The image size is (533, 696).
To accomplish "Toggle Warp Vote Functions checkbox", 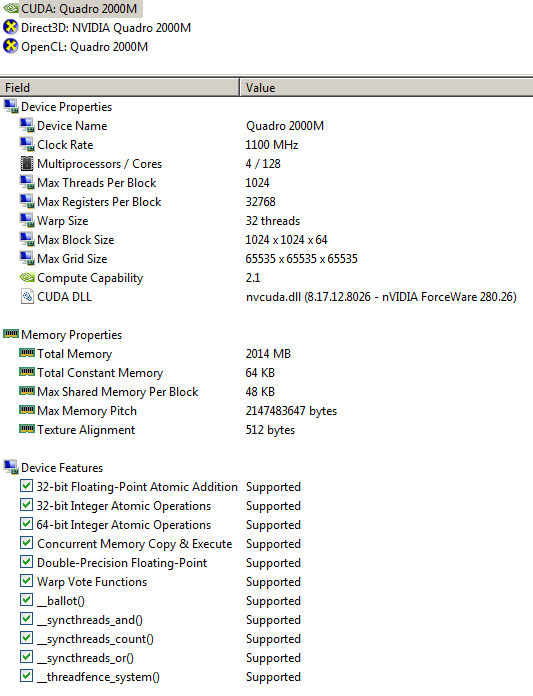I will click(x=27, y=581).
